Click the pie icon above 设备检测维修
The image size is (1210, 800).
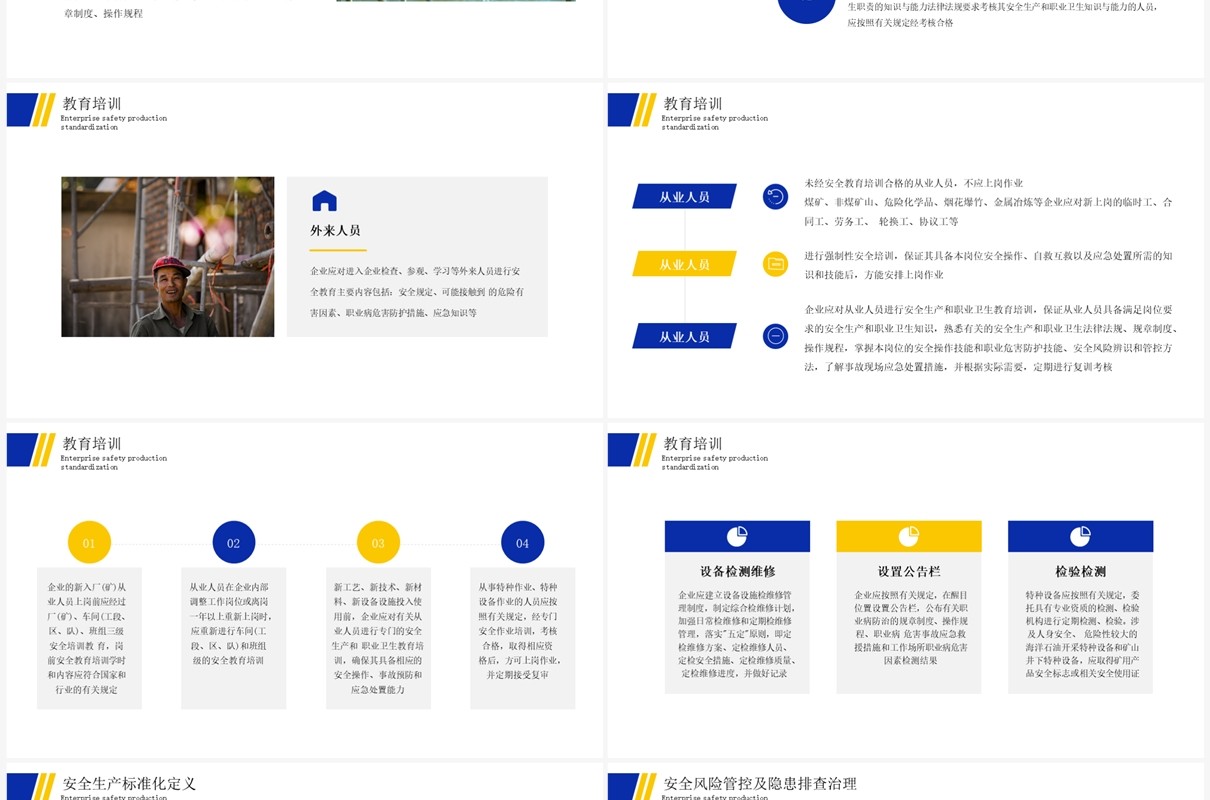[737, 537]
